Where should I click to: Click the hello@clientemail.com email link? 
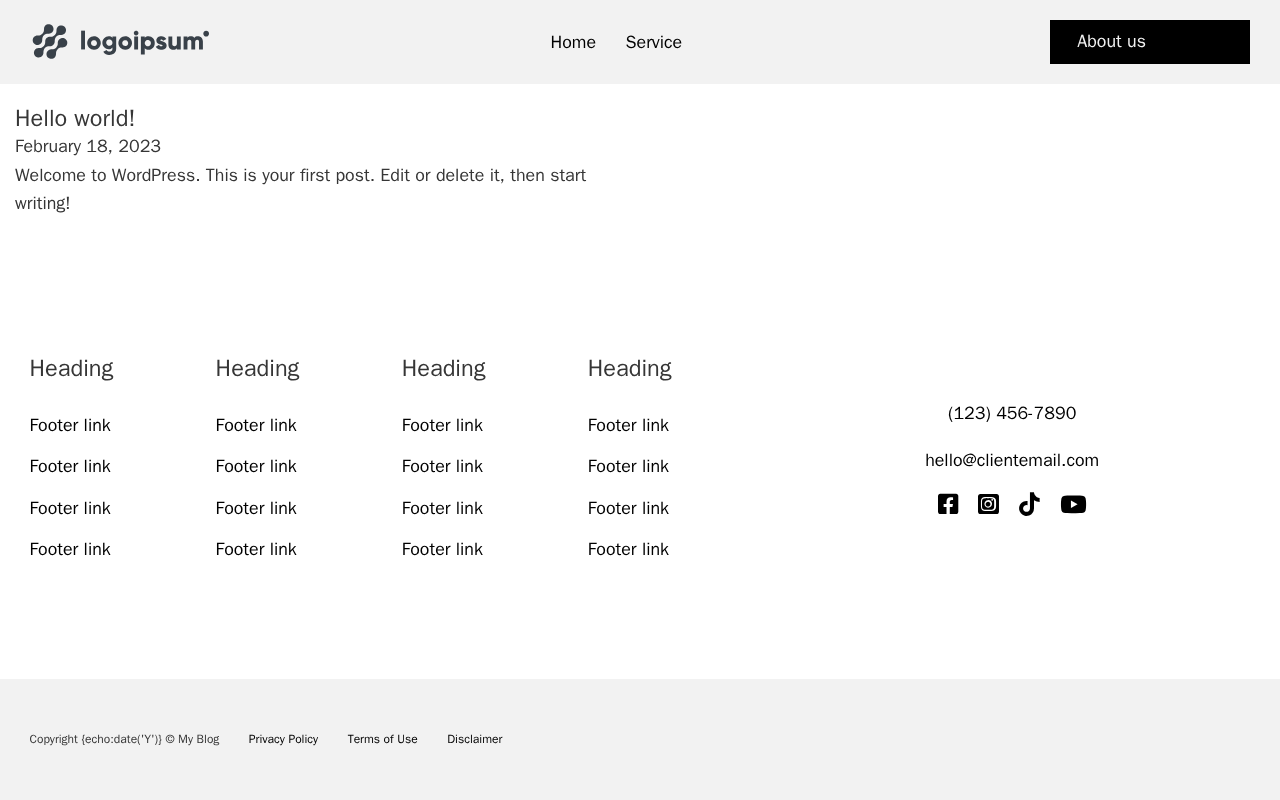click(x=1011, y=460)
